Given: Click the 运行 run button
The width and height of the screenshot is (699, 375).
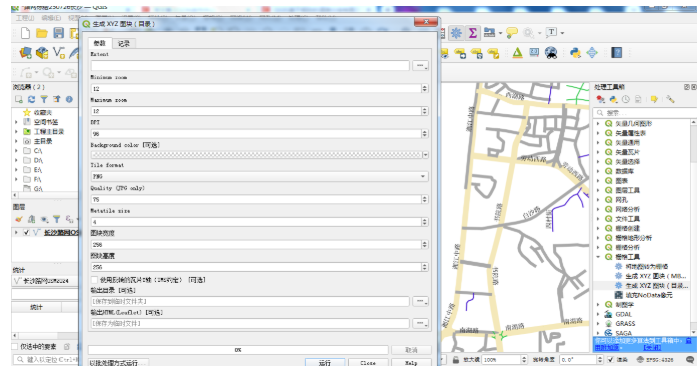Looking at the screenshot, I should (325, 363).
